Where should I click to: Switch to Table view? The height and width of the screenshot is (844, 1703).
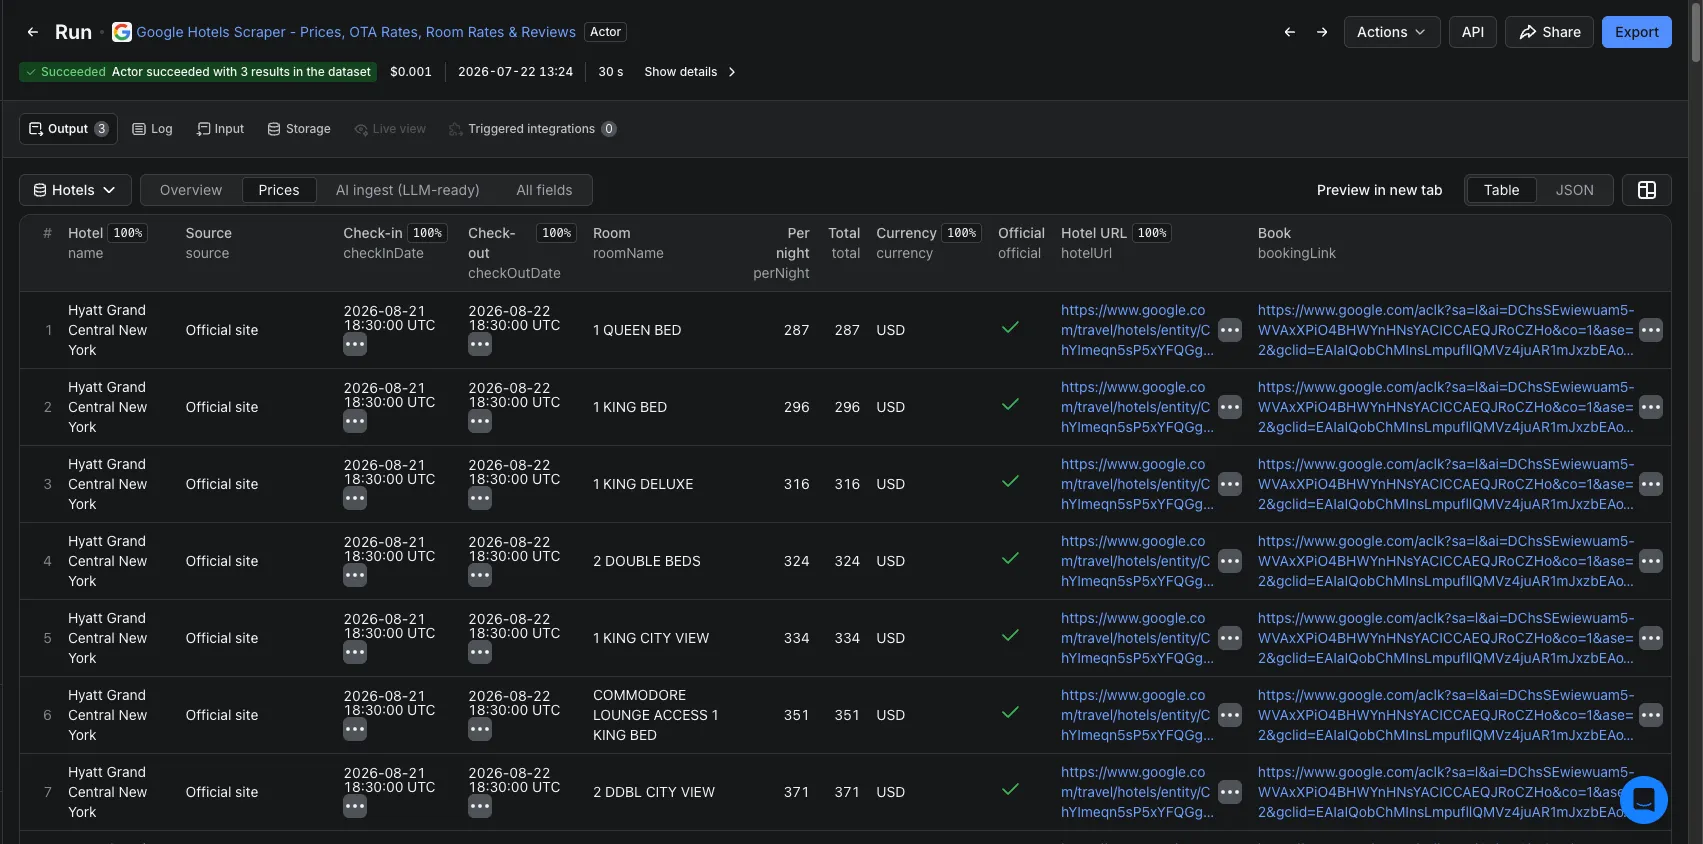pos(1501,190)
